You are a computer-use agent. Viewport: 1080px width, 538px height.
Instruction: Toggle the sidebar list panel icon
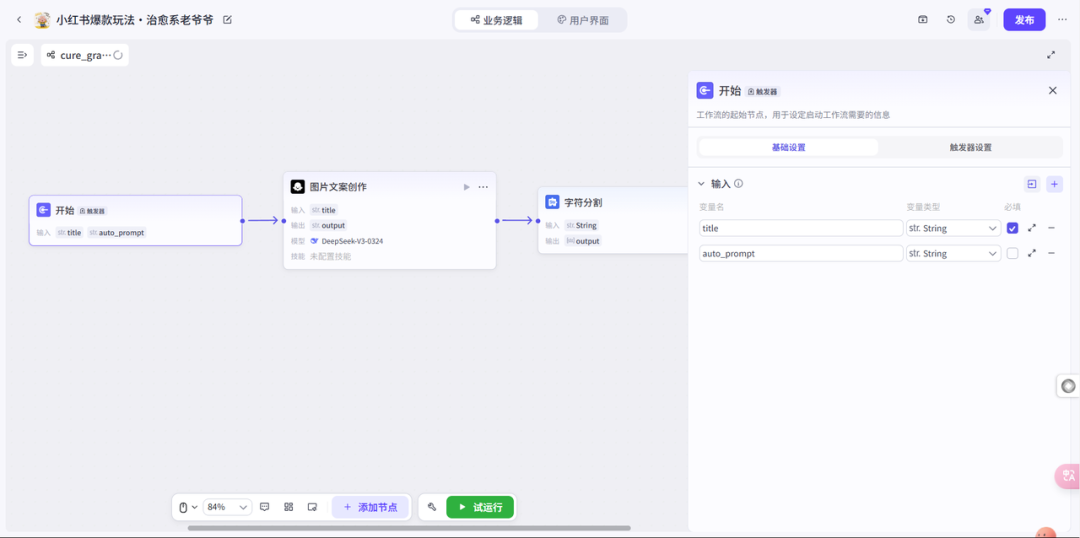point(22,55)
